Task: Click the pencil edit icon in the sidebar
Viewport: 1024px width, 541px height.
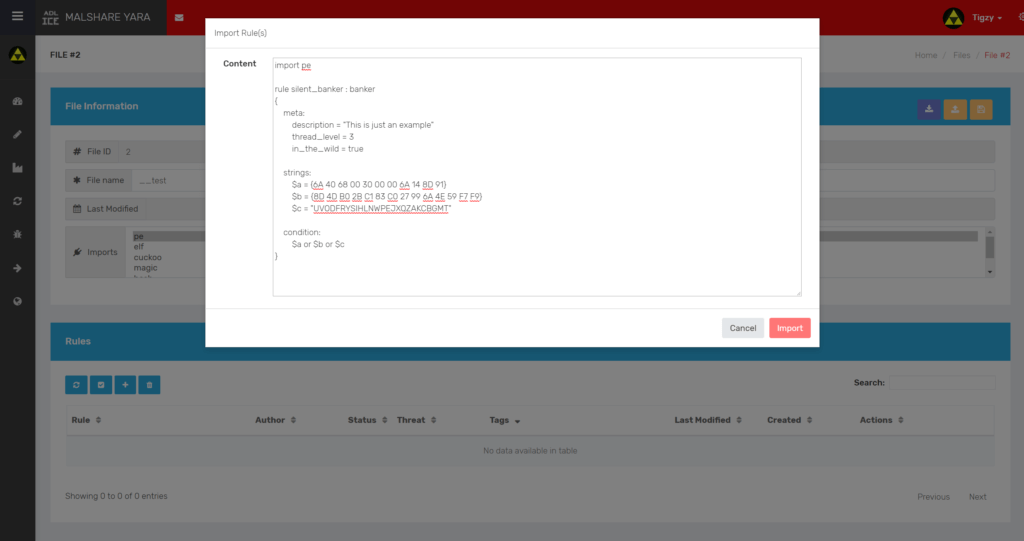Action: click(x=17, y=135)
